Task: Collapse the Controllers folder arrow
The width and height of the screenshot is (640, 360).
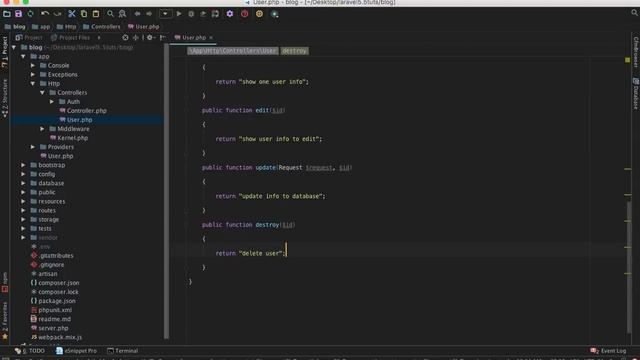Action: click(42, 93)
